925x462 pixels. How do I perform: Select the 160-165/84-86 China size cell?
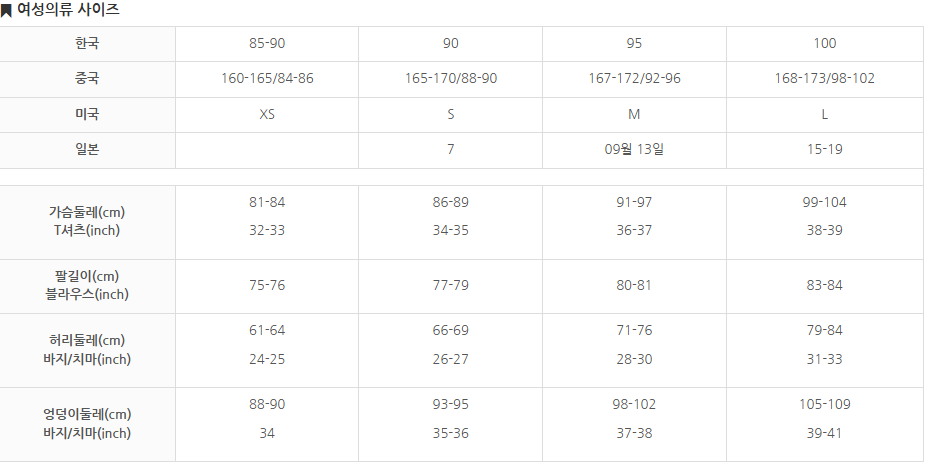click(x=267, y=79)
